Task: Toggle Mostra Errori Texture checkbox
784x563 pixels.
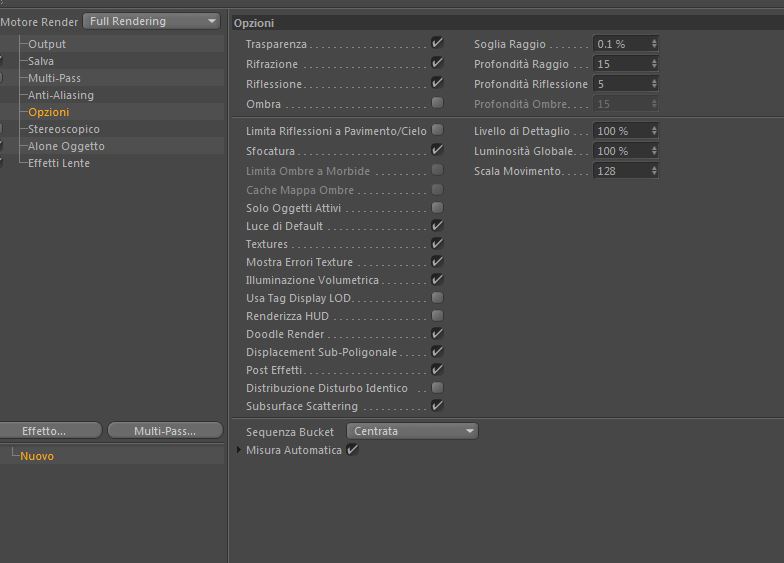Action: pos(437,262)
